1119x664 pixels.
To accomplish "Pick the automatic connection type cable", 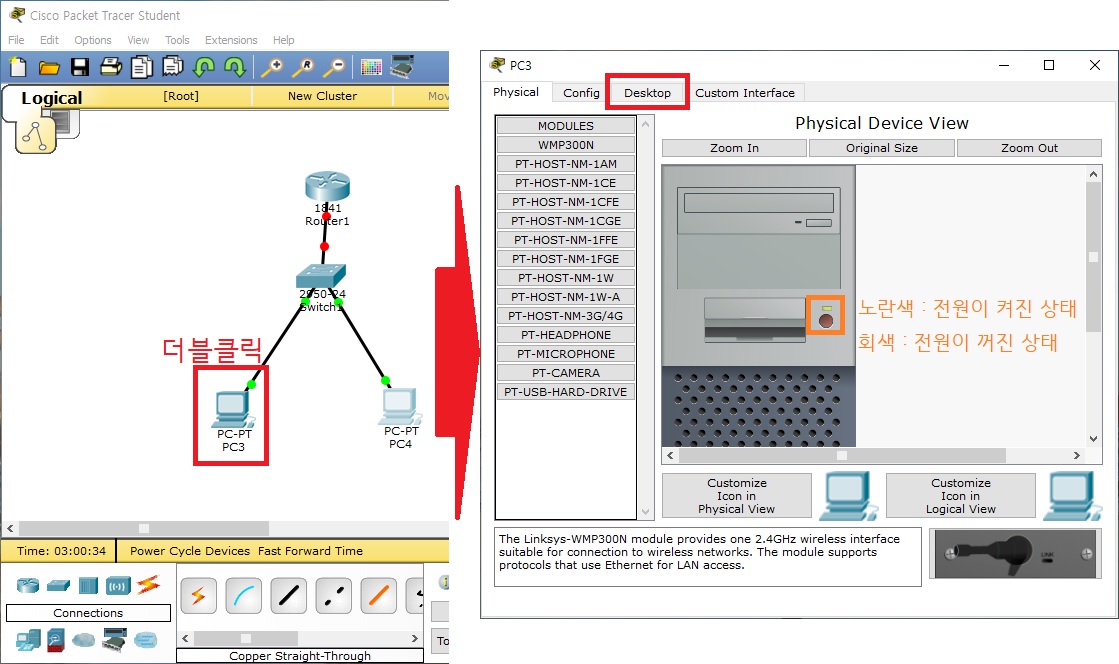I will (x=198, y=595).
